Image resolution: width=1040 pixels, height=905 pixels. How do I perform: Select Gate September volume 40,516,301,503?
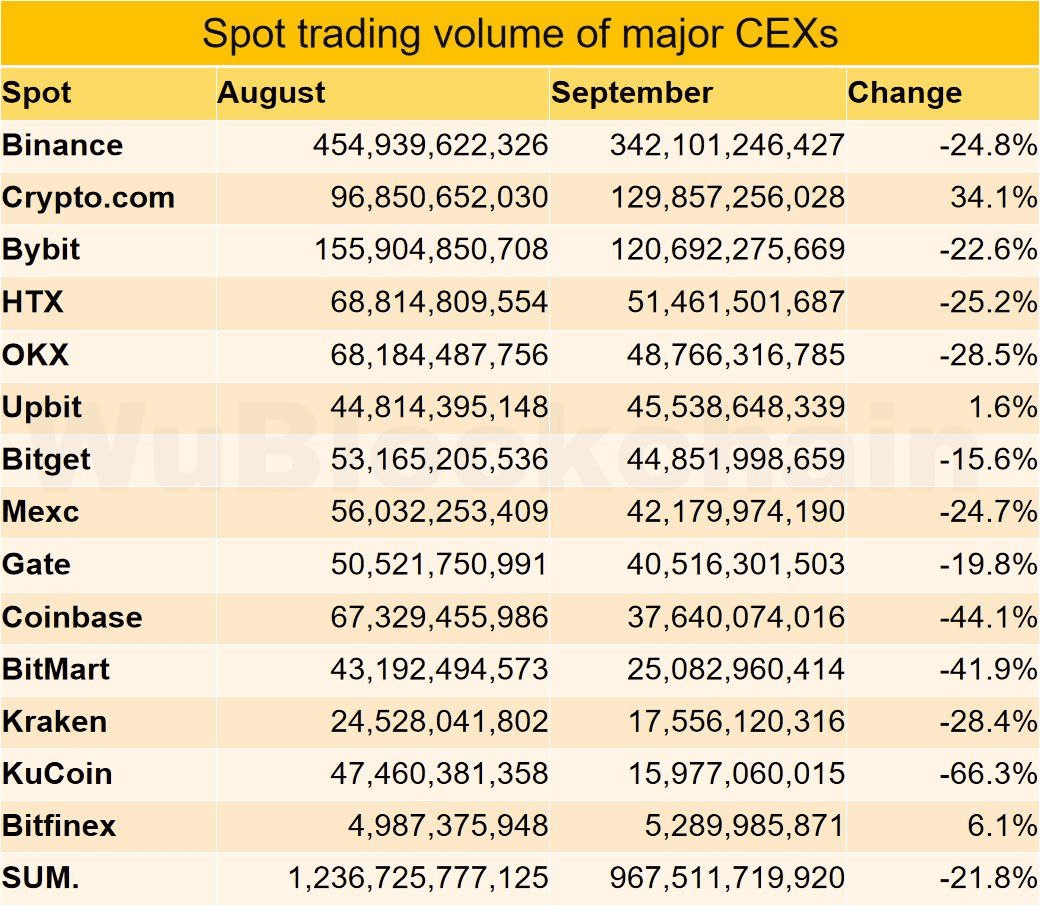tap(736, 565)
